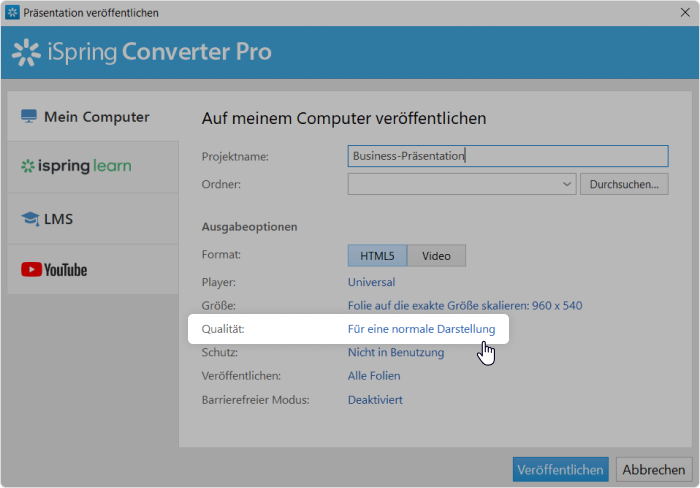700x488 pixels.
Task: Click the Barrierefreier Modus: label
Action: click(255, 400)
